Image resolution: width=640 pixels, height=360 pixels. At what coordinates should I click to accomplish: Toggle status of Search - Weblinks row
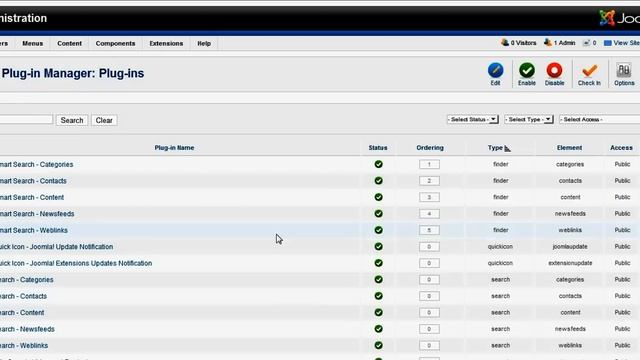pos(378,345)
